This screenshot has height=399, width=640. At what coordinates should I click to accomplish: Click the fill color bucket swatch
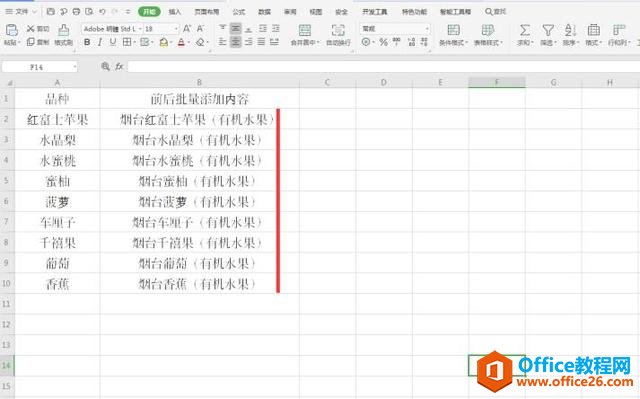[163, 42]
